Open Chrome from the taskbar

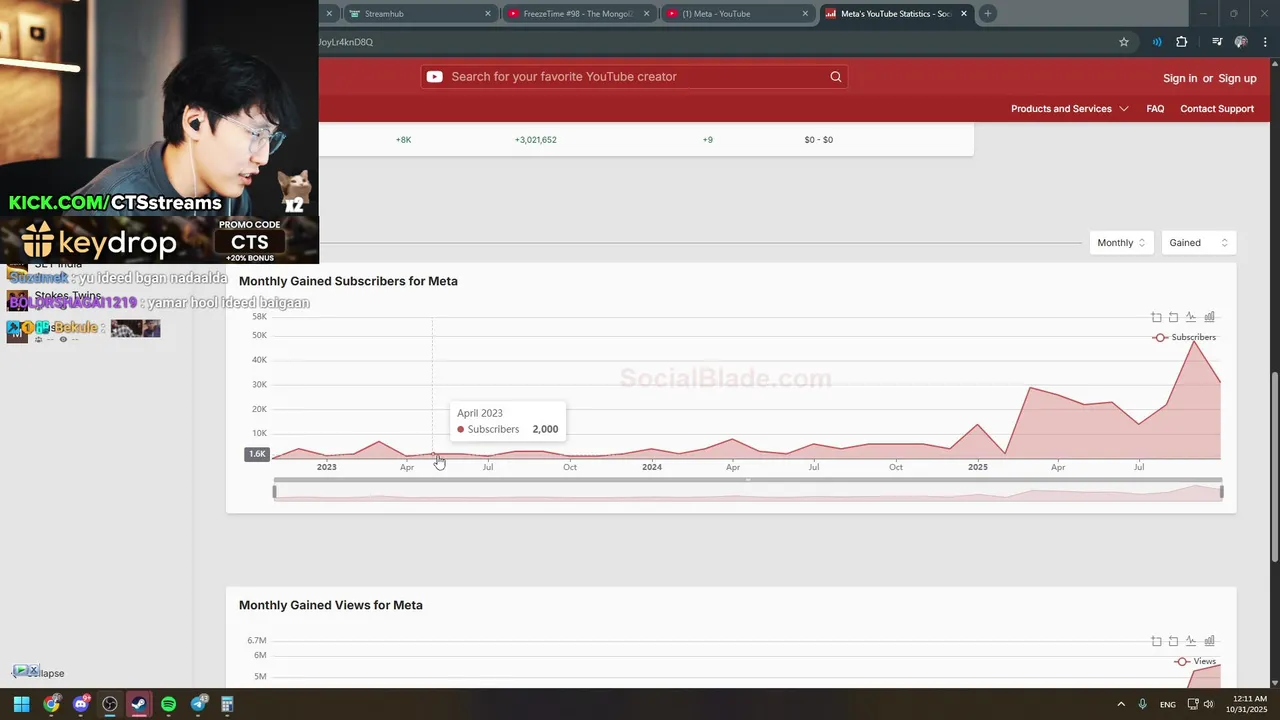51,704
